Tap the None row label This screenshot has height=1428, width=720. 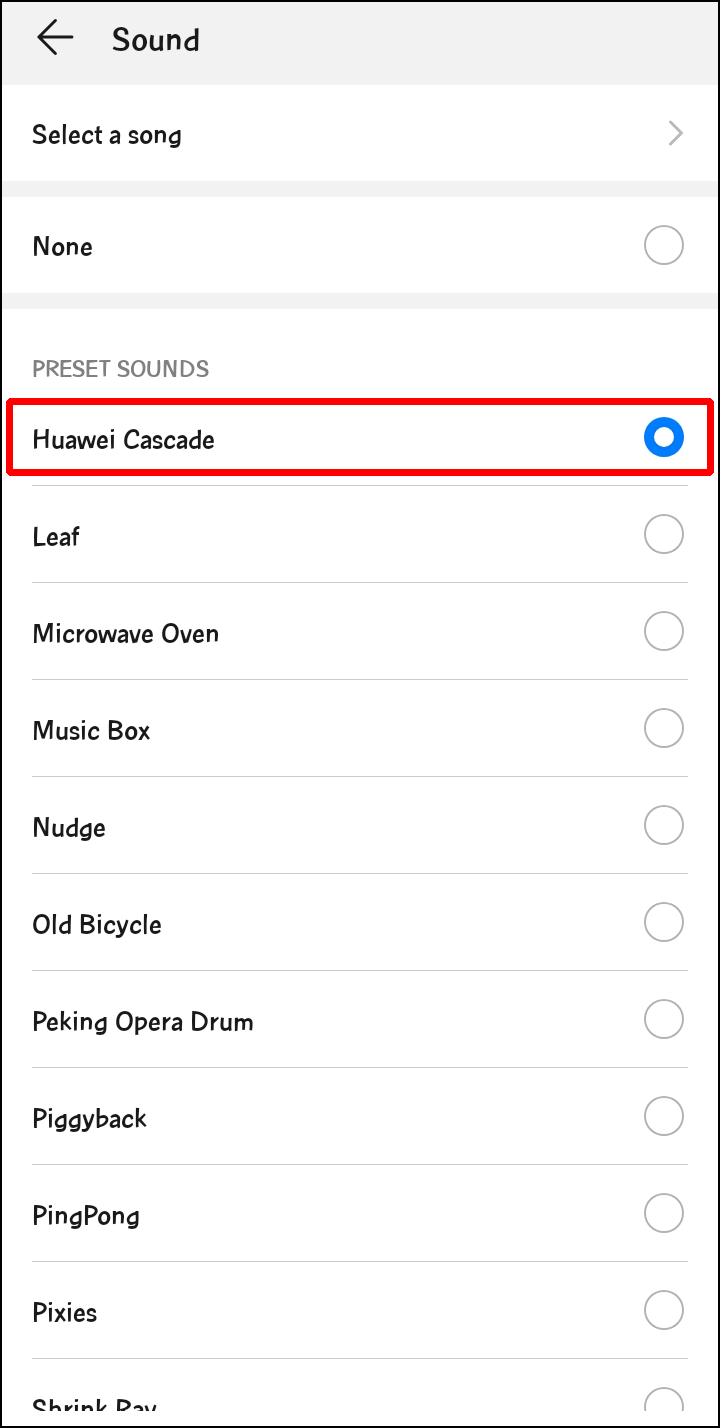(62, 246)
